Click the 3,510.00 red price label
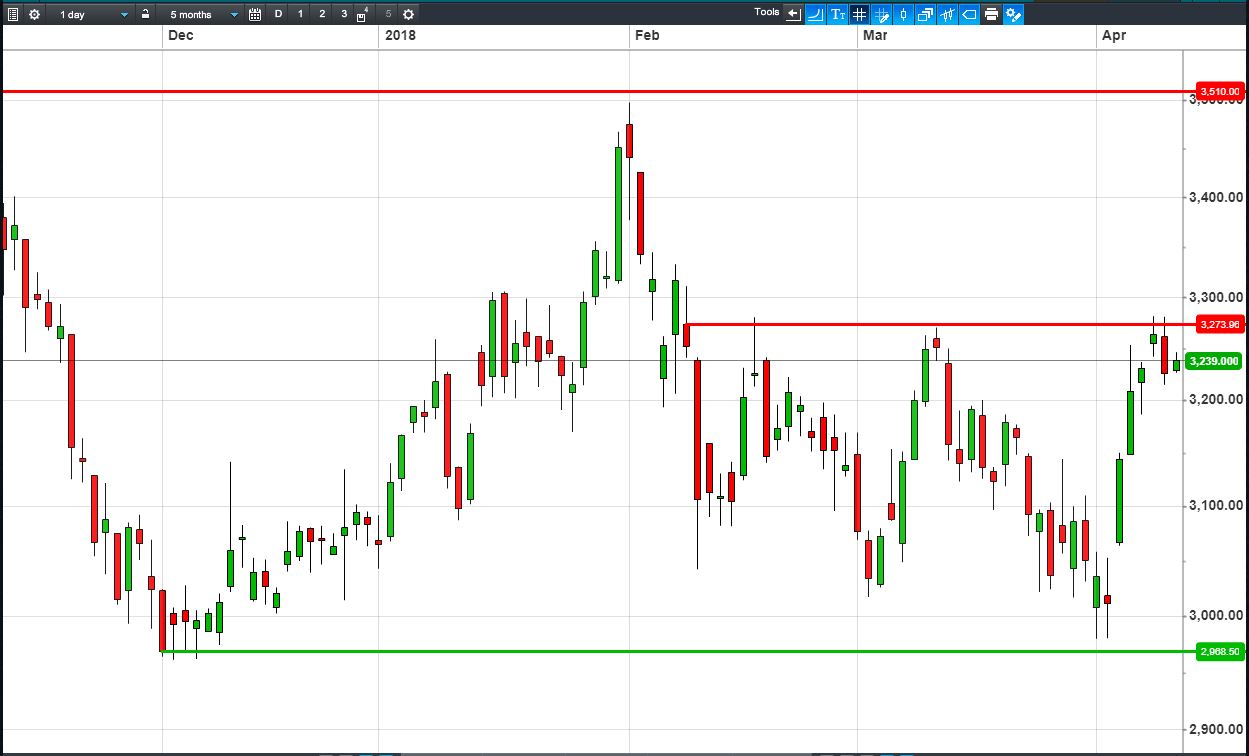The image size is (1249, 756). click(x=1220, y=91)
